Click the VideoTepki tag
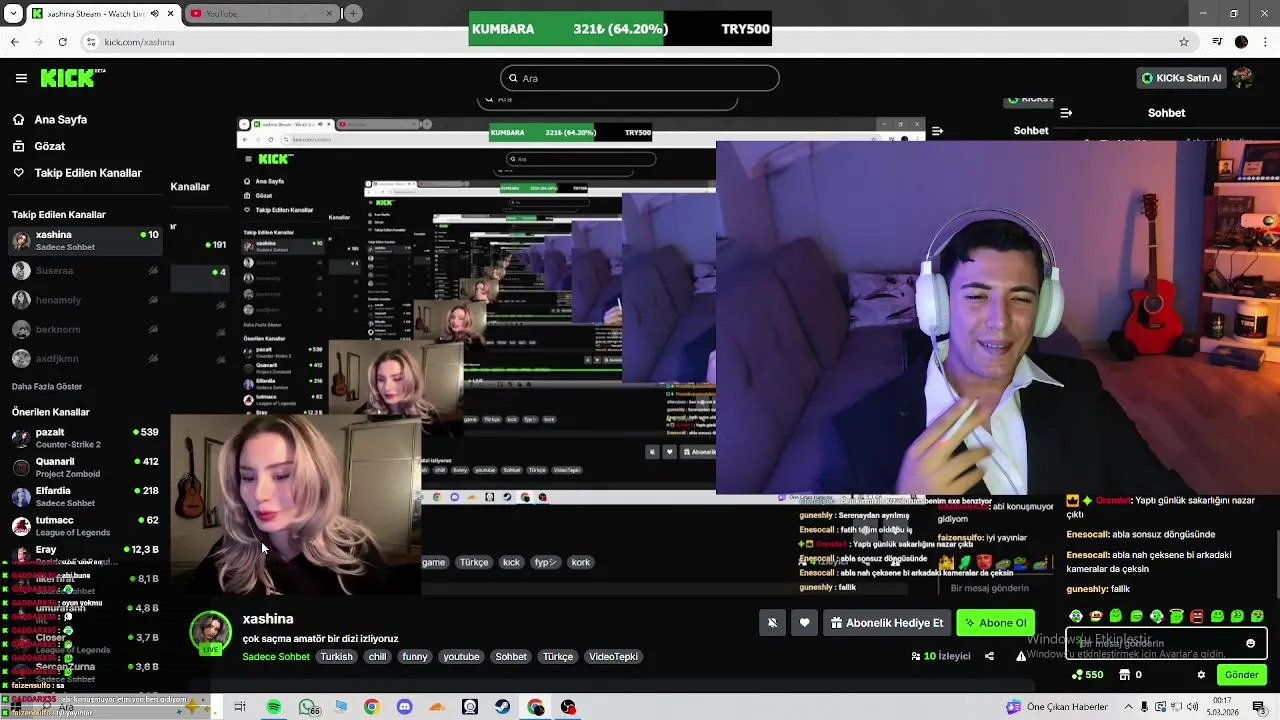 (x=613, y=657)
